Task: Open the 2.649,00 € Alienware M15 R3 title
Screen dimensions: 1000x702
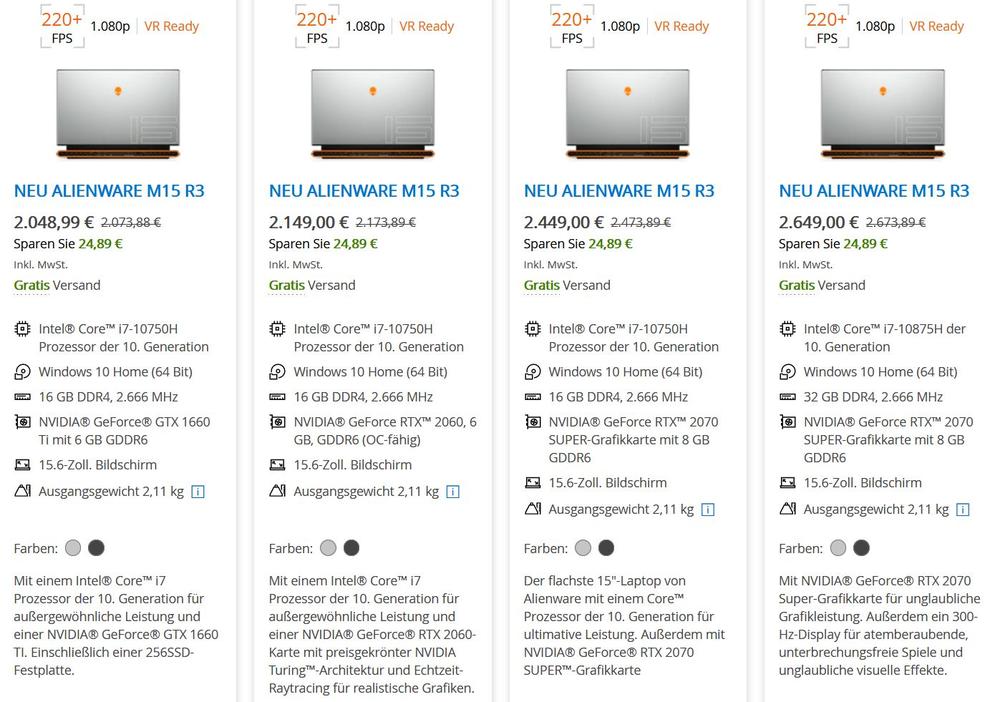Action: click(x=874, y=191)
